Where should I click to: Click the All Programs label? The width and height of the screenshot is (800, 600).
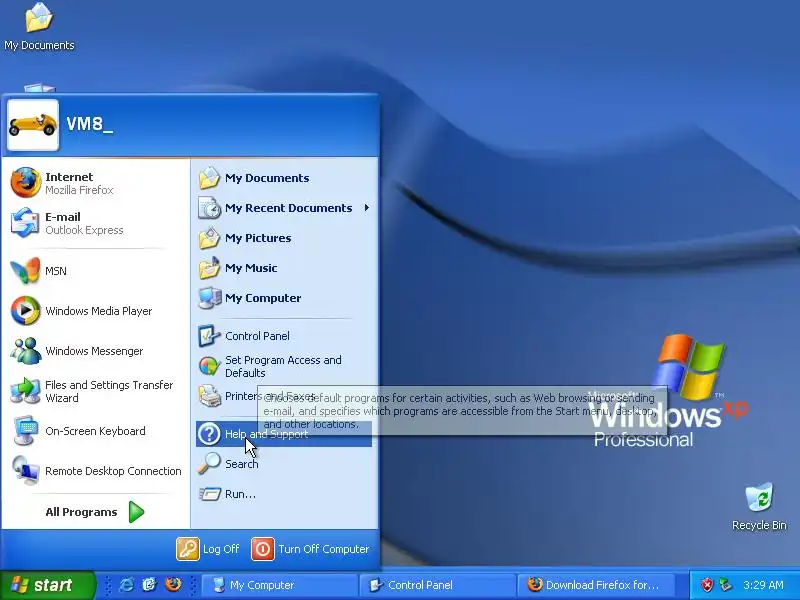coord(81,512)
